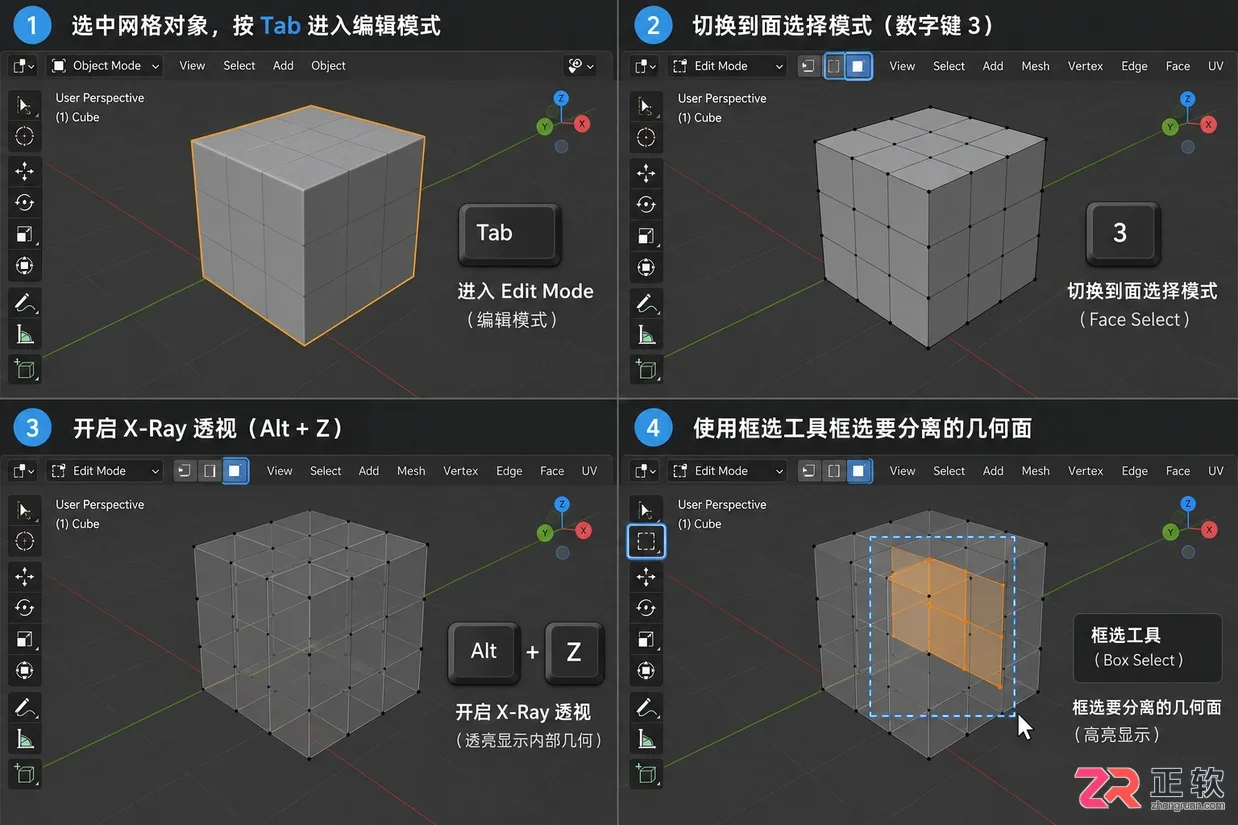
Task: Select the Tweak select tool in step 1 viewport
Action: [25, 106]
